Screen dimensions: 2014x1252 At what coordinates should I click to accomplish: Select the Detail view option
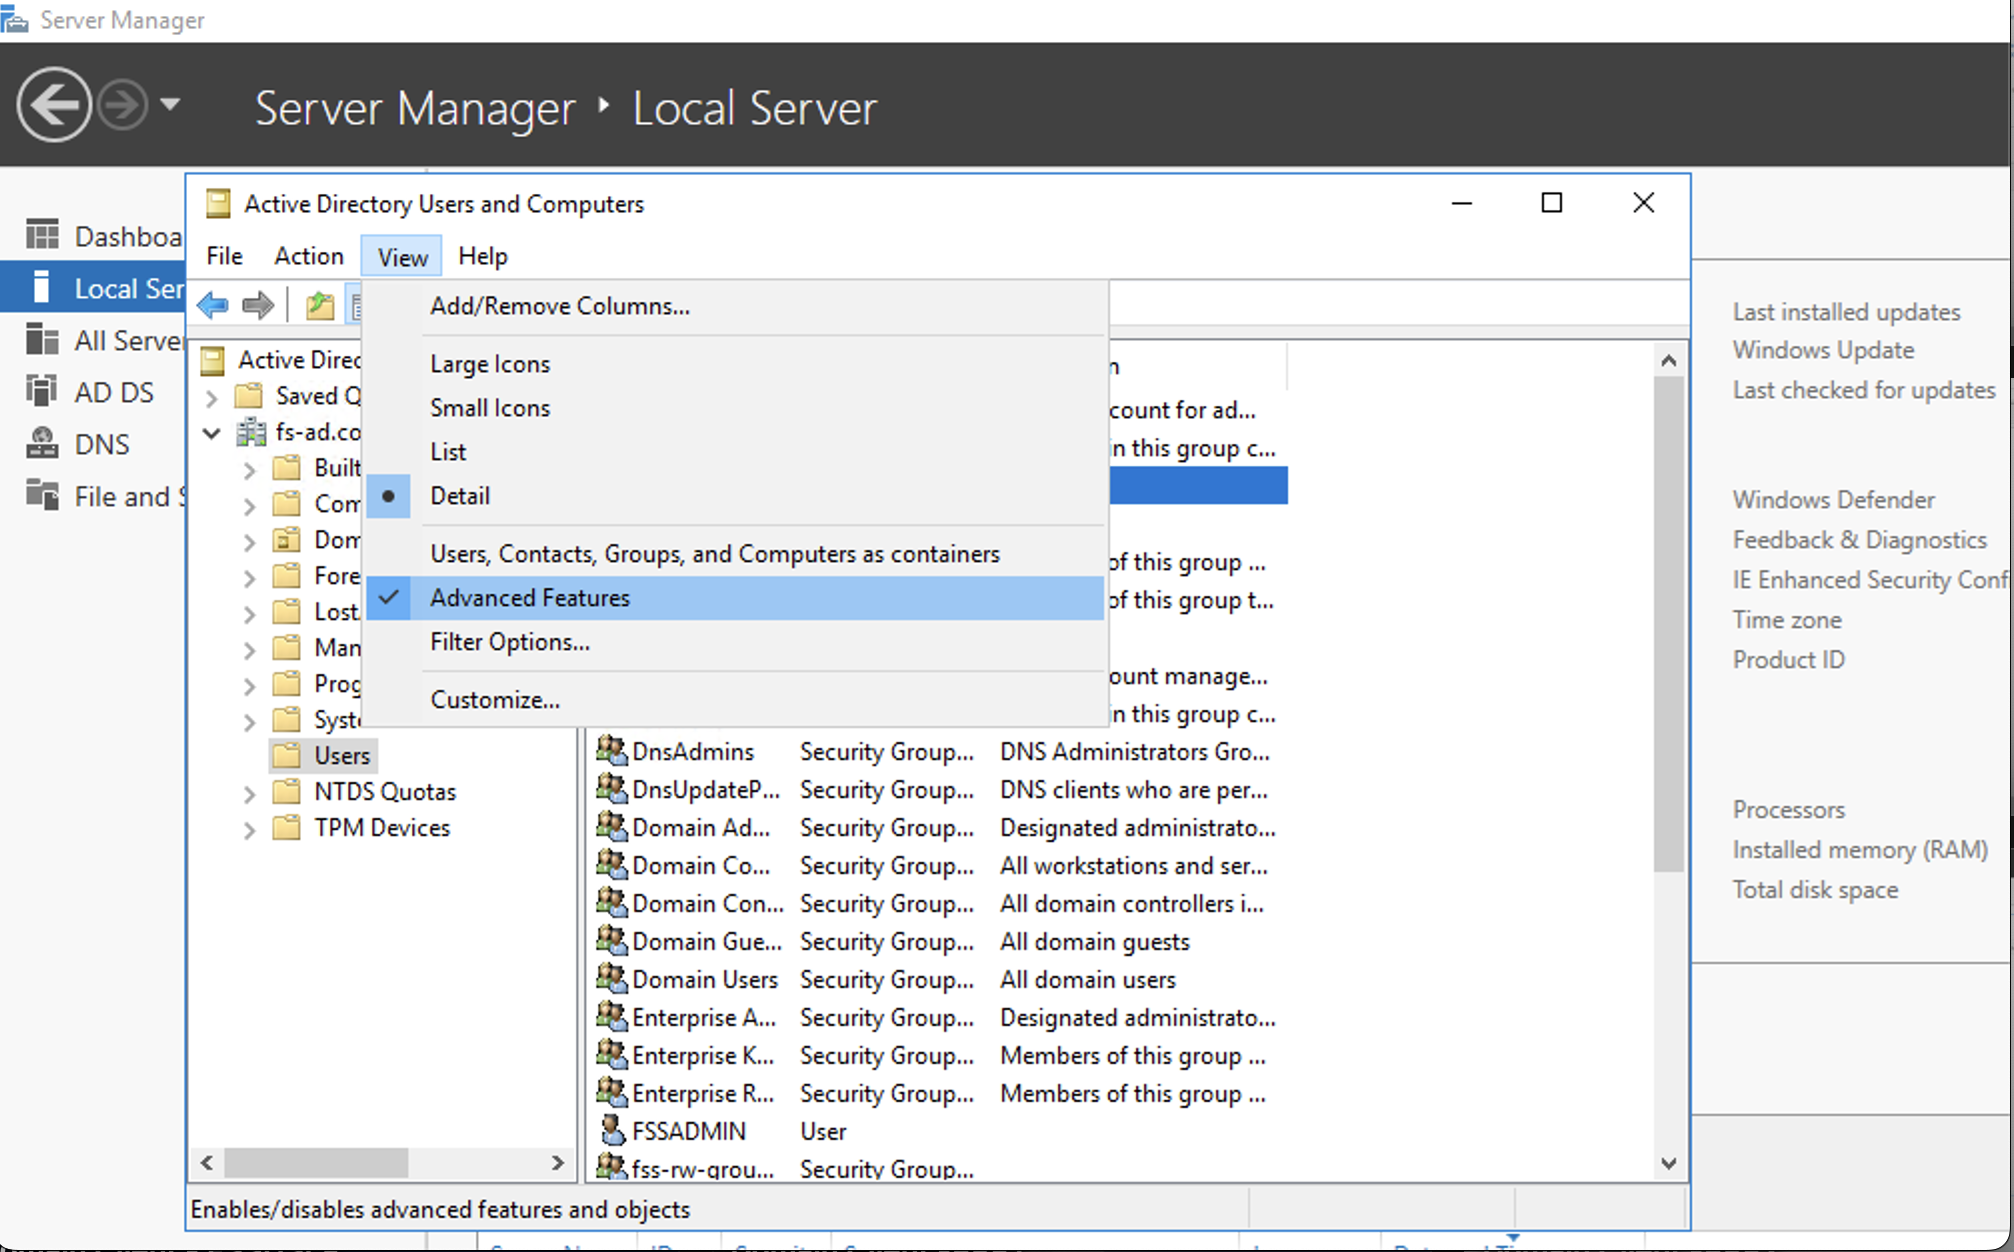coord(459,495)
